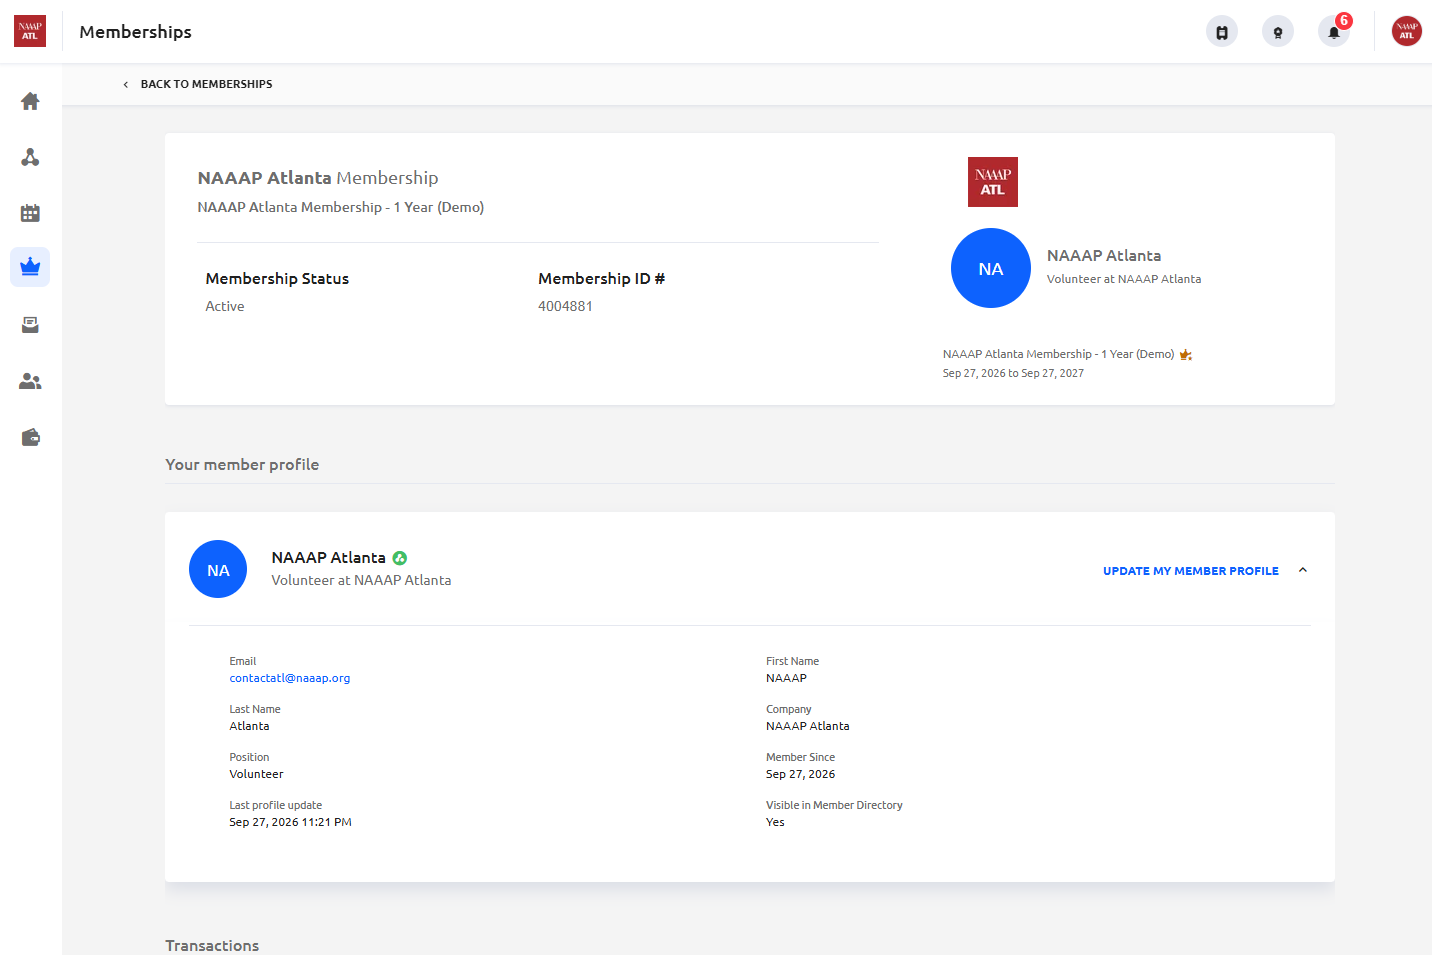Open the calendar events icon in sidebar

(x=30, y=213)
